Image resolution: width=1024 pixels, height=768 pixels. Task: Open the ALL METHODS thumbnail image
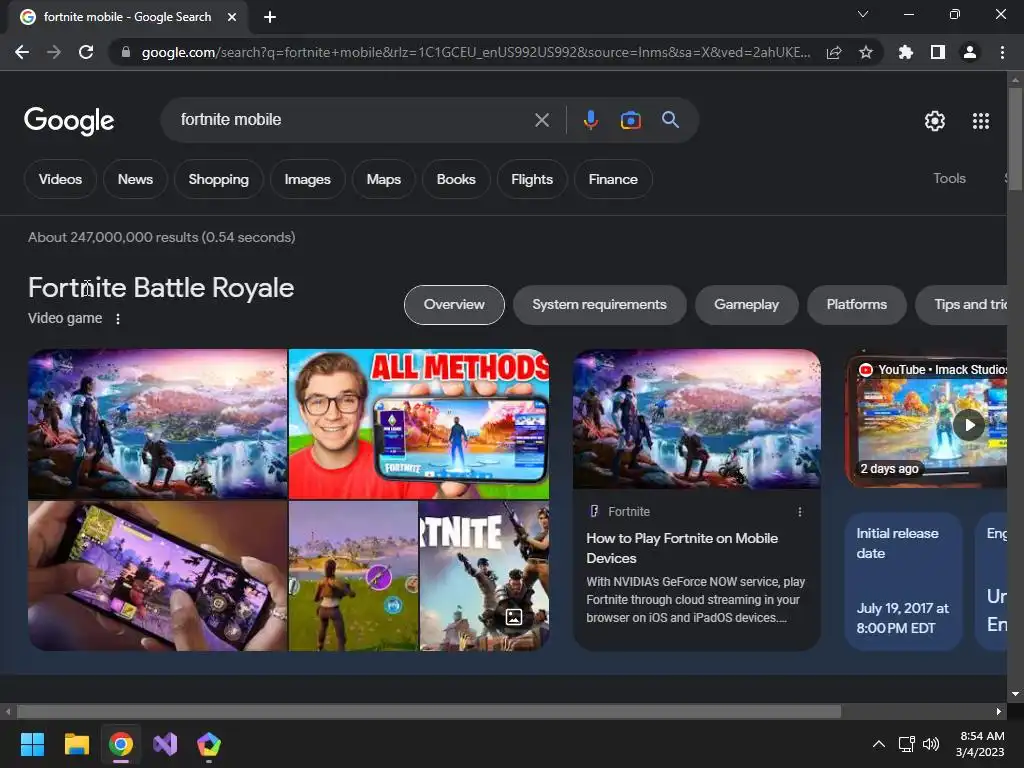coord(419,424)
